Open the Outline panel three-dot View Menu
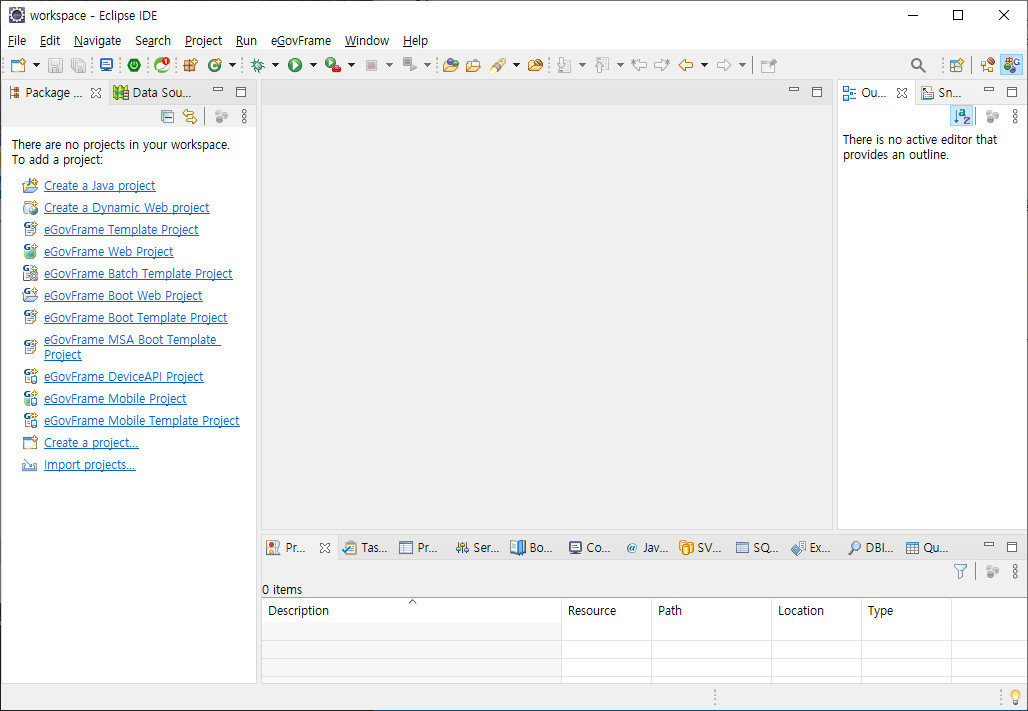This screenshot has width=1028, height=711. [1015, 116]
